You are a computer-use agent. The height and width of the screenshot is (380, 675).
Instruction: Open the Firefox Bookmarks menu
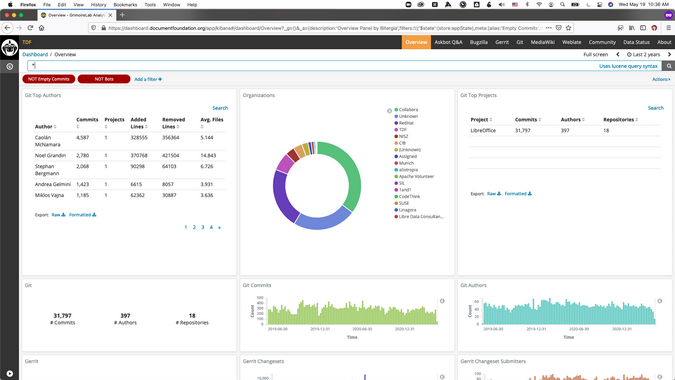125,4
